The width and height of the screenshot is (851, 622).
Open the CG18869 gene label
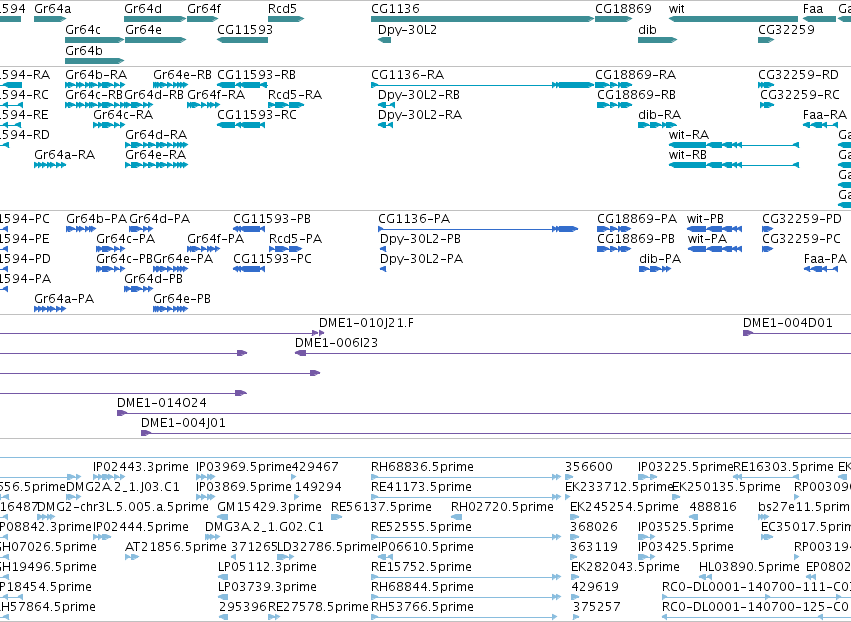(623, 9)
